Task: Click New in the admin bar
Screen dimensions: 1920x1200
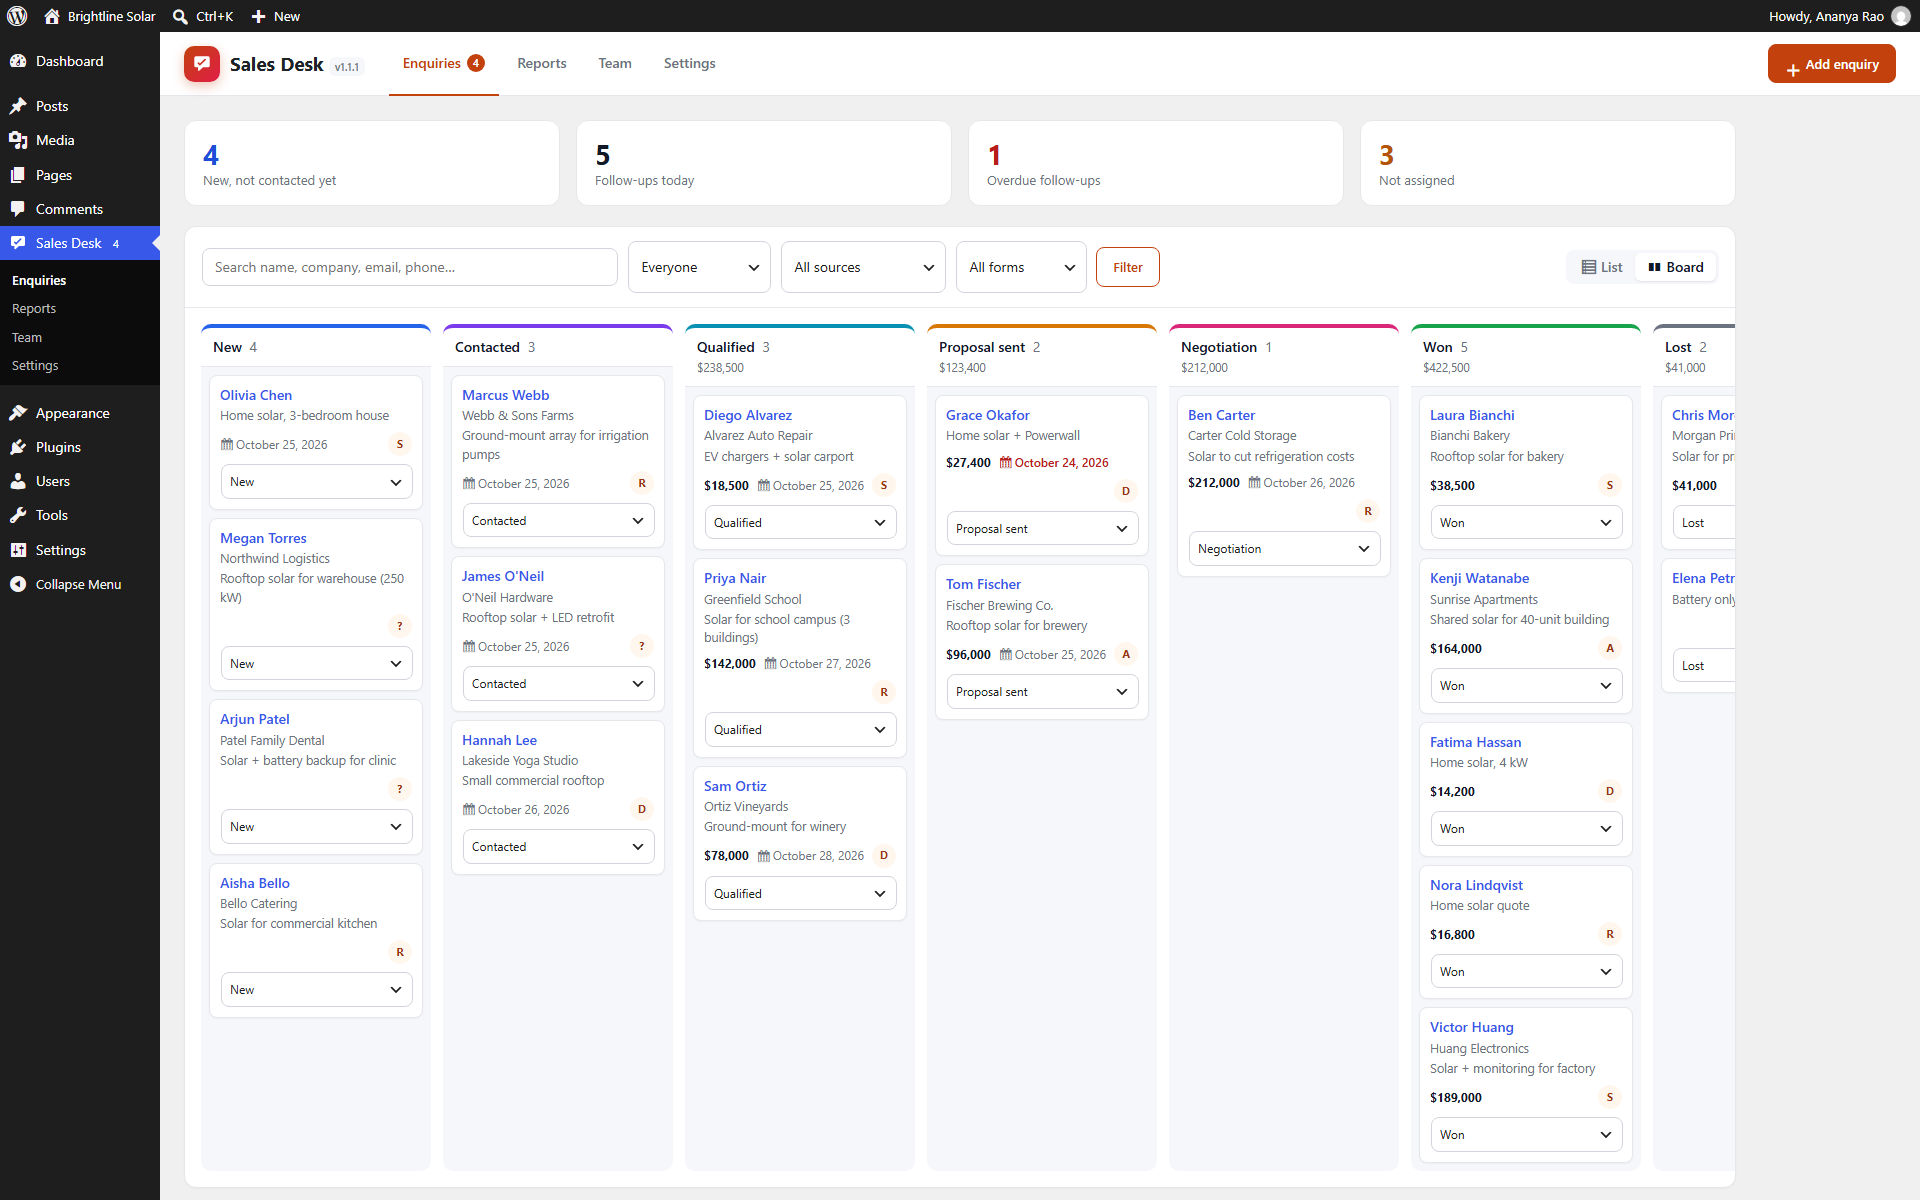Action: click(275, 16)
